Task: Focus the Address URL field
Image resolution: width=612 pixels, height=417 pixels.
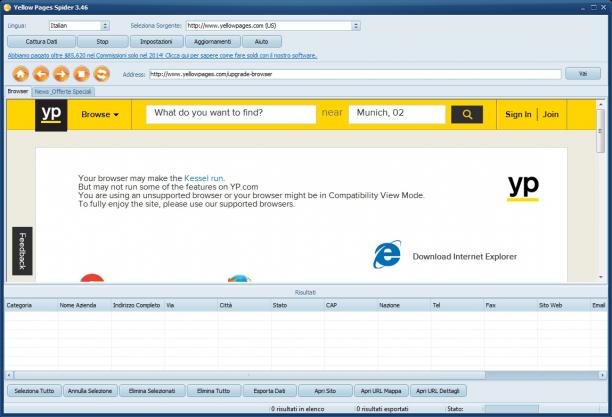Action: pyautogui.click(x=355, y=74)
